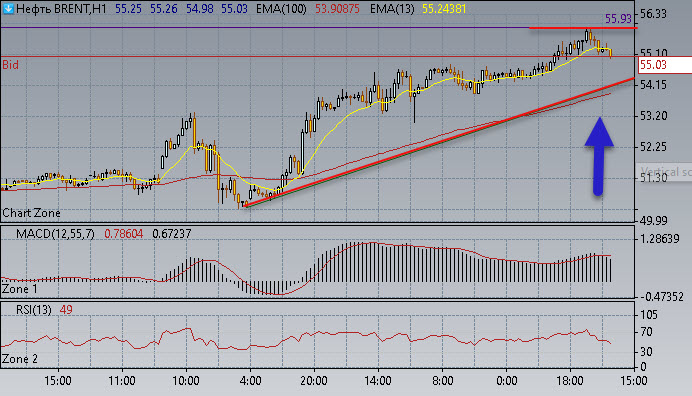Screen dimensions: 692x396
Task: Select the large blue up arrow annotation
Action: click(599, 156)
